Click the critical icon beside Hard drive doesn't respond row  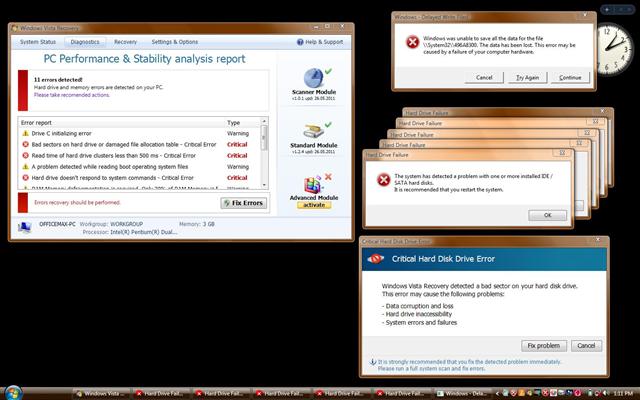click(25, 178)
